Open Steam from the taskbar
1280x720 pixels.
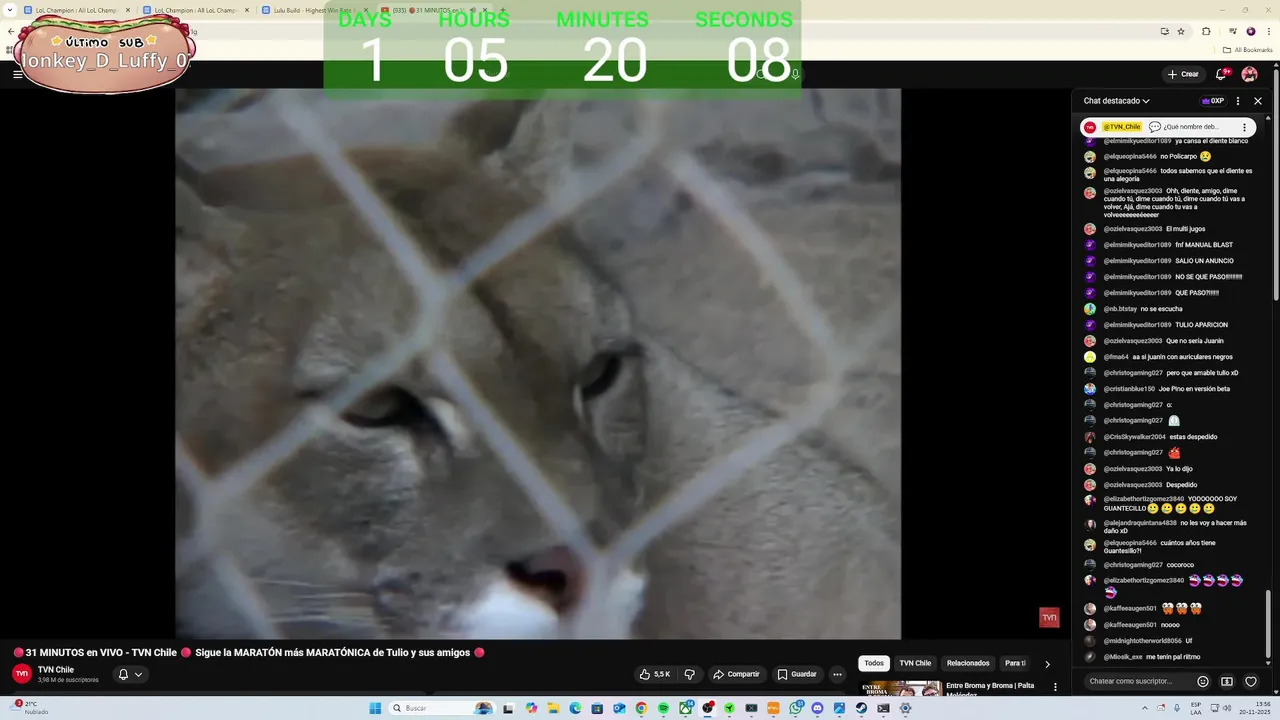tap(861, 708)
